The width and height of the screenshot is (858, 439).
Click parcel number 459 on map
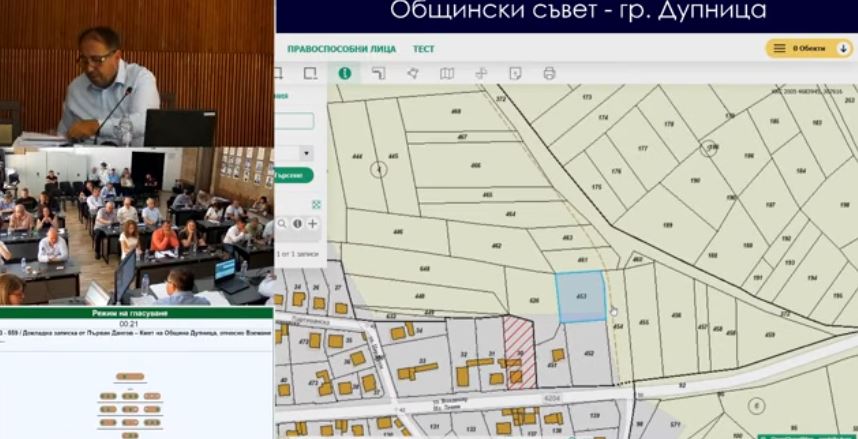click(770, 335)
